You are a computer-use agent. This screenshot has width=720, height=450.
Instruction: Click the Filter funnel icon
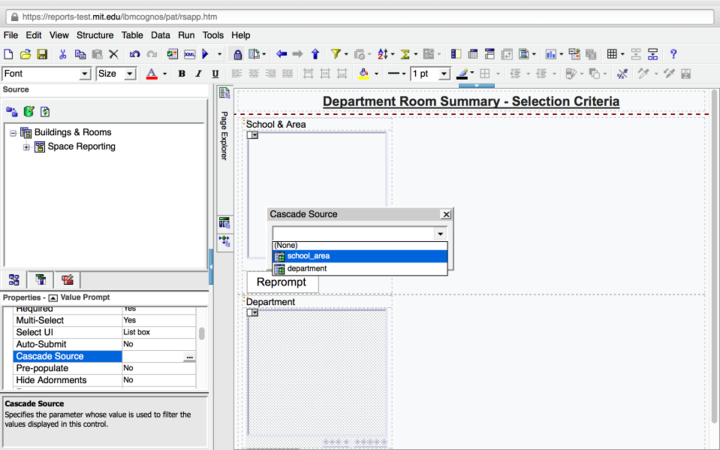pyautogui.click(x=336, y=54)
